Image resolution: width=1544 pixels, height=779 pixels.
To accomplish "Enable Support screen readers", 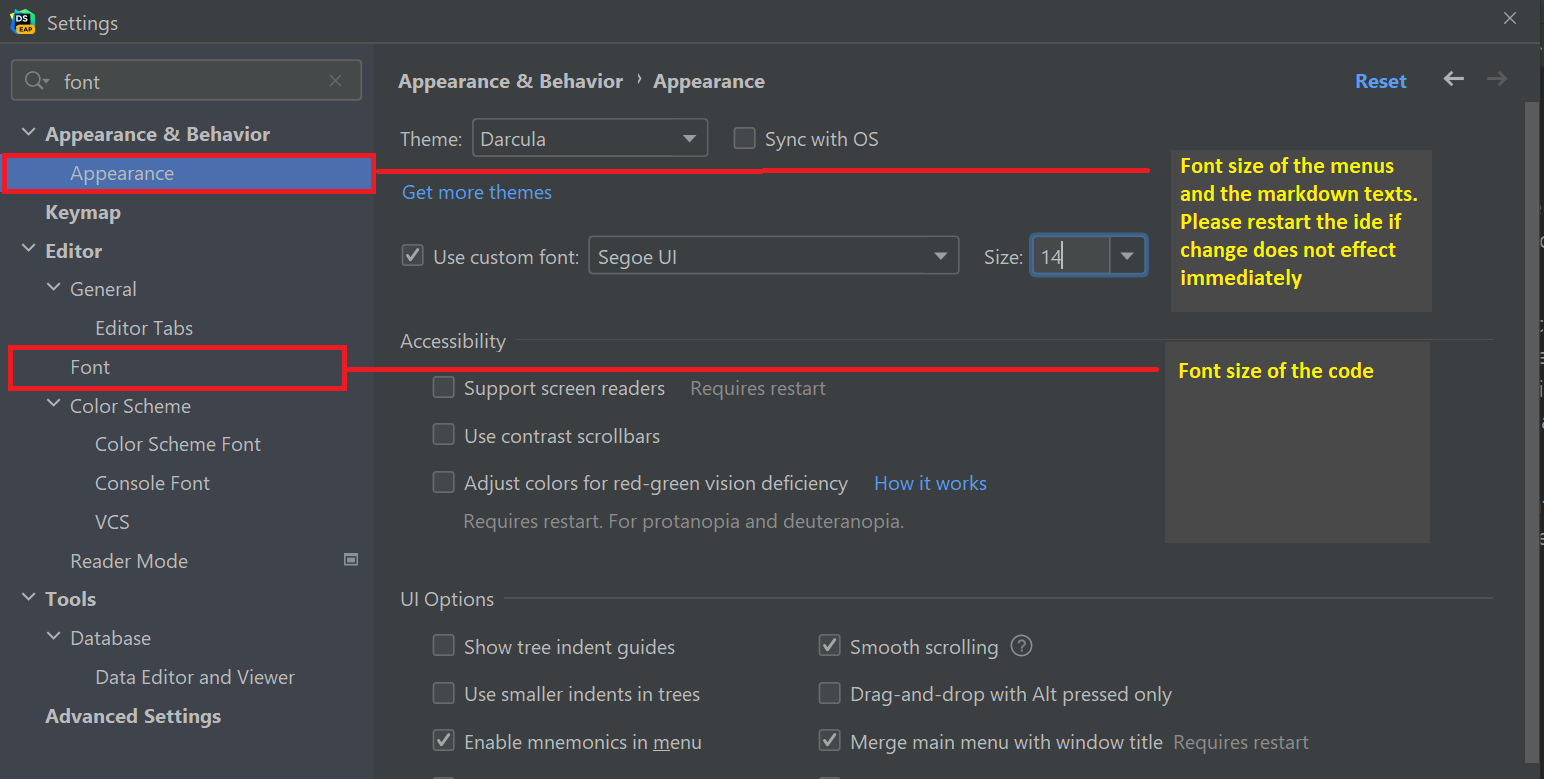I will [443, 387].
